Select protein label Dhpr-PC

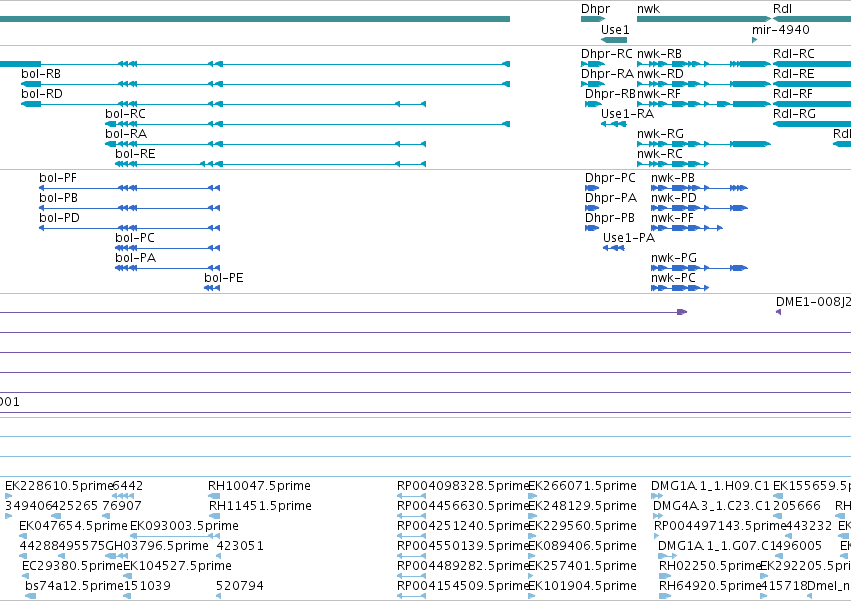click(610, 178)
